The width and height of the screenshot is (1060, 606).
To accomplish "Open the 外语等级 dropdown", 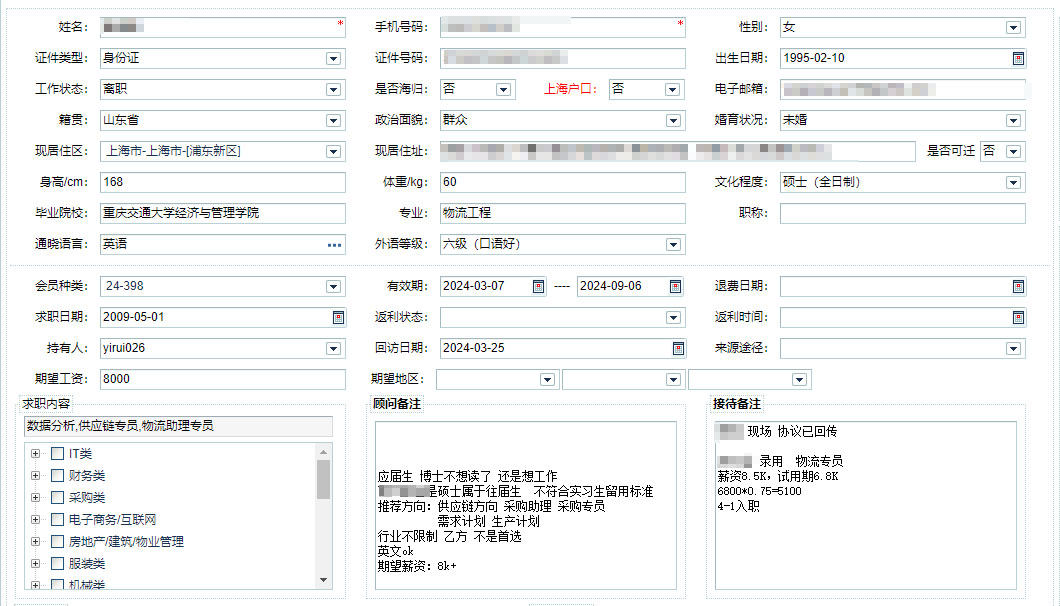I will point(673,245).
